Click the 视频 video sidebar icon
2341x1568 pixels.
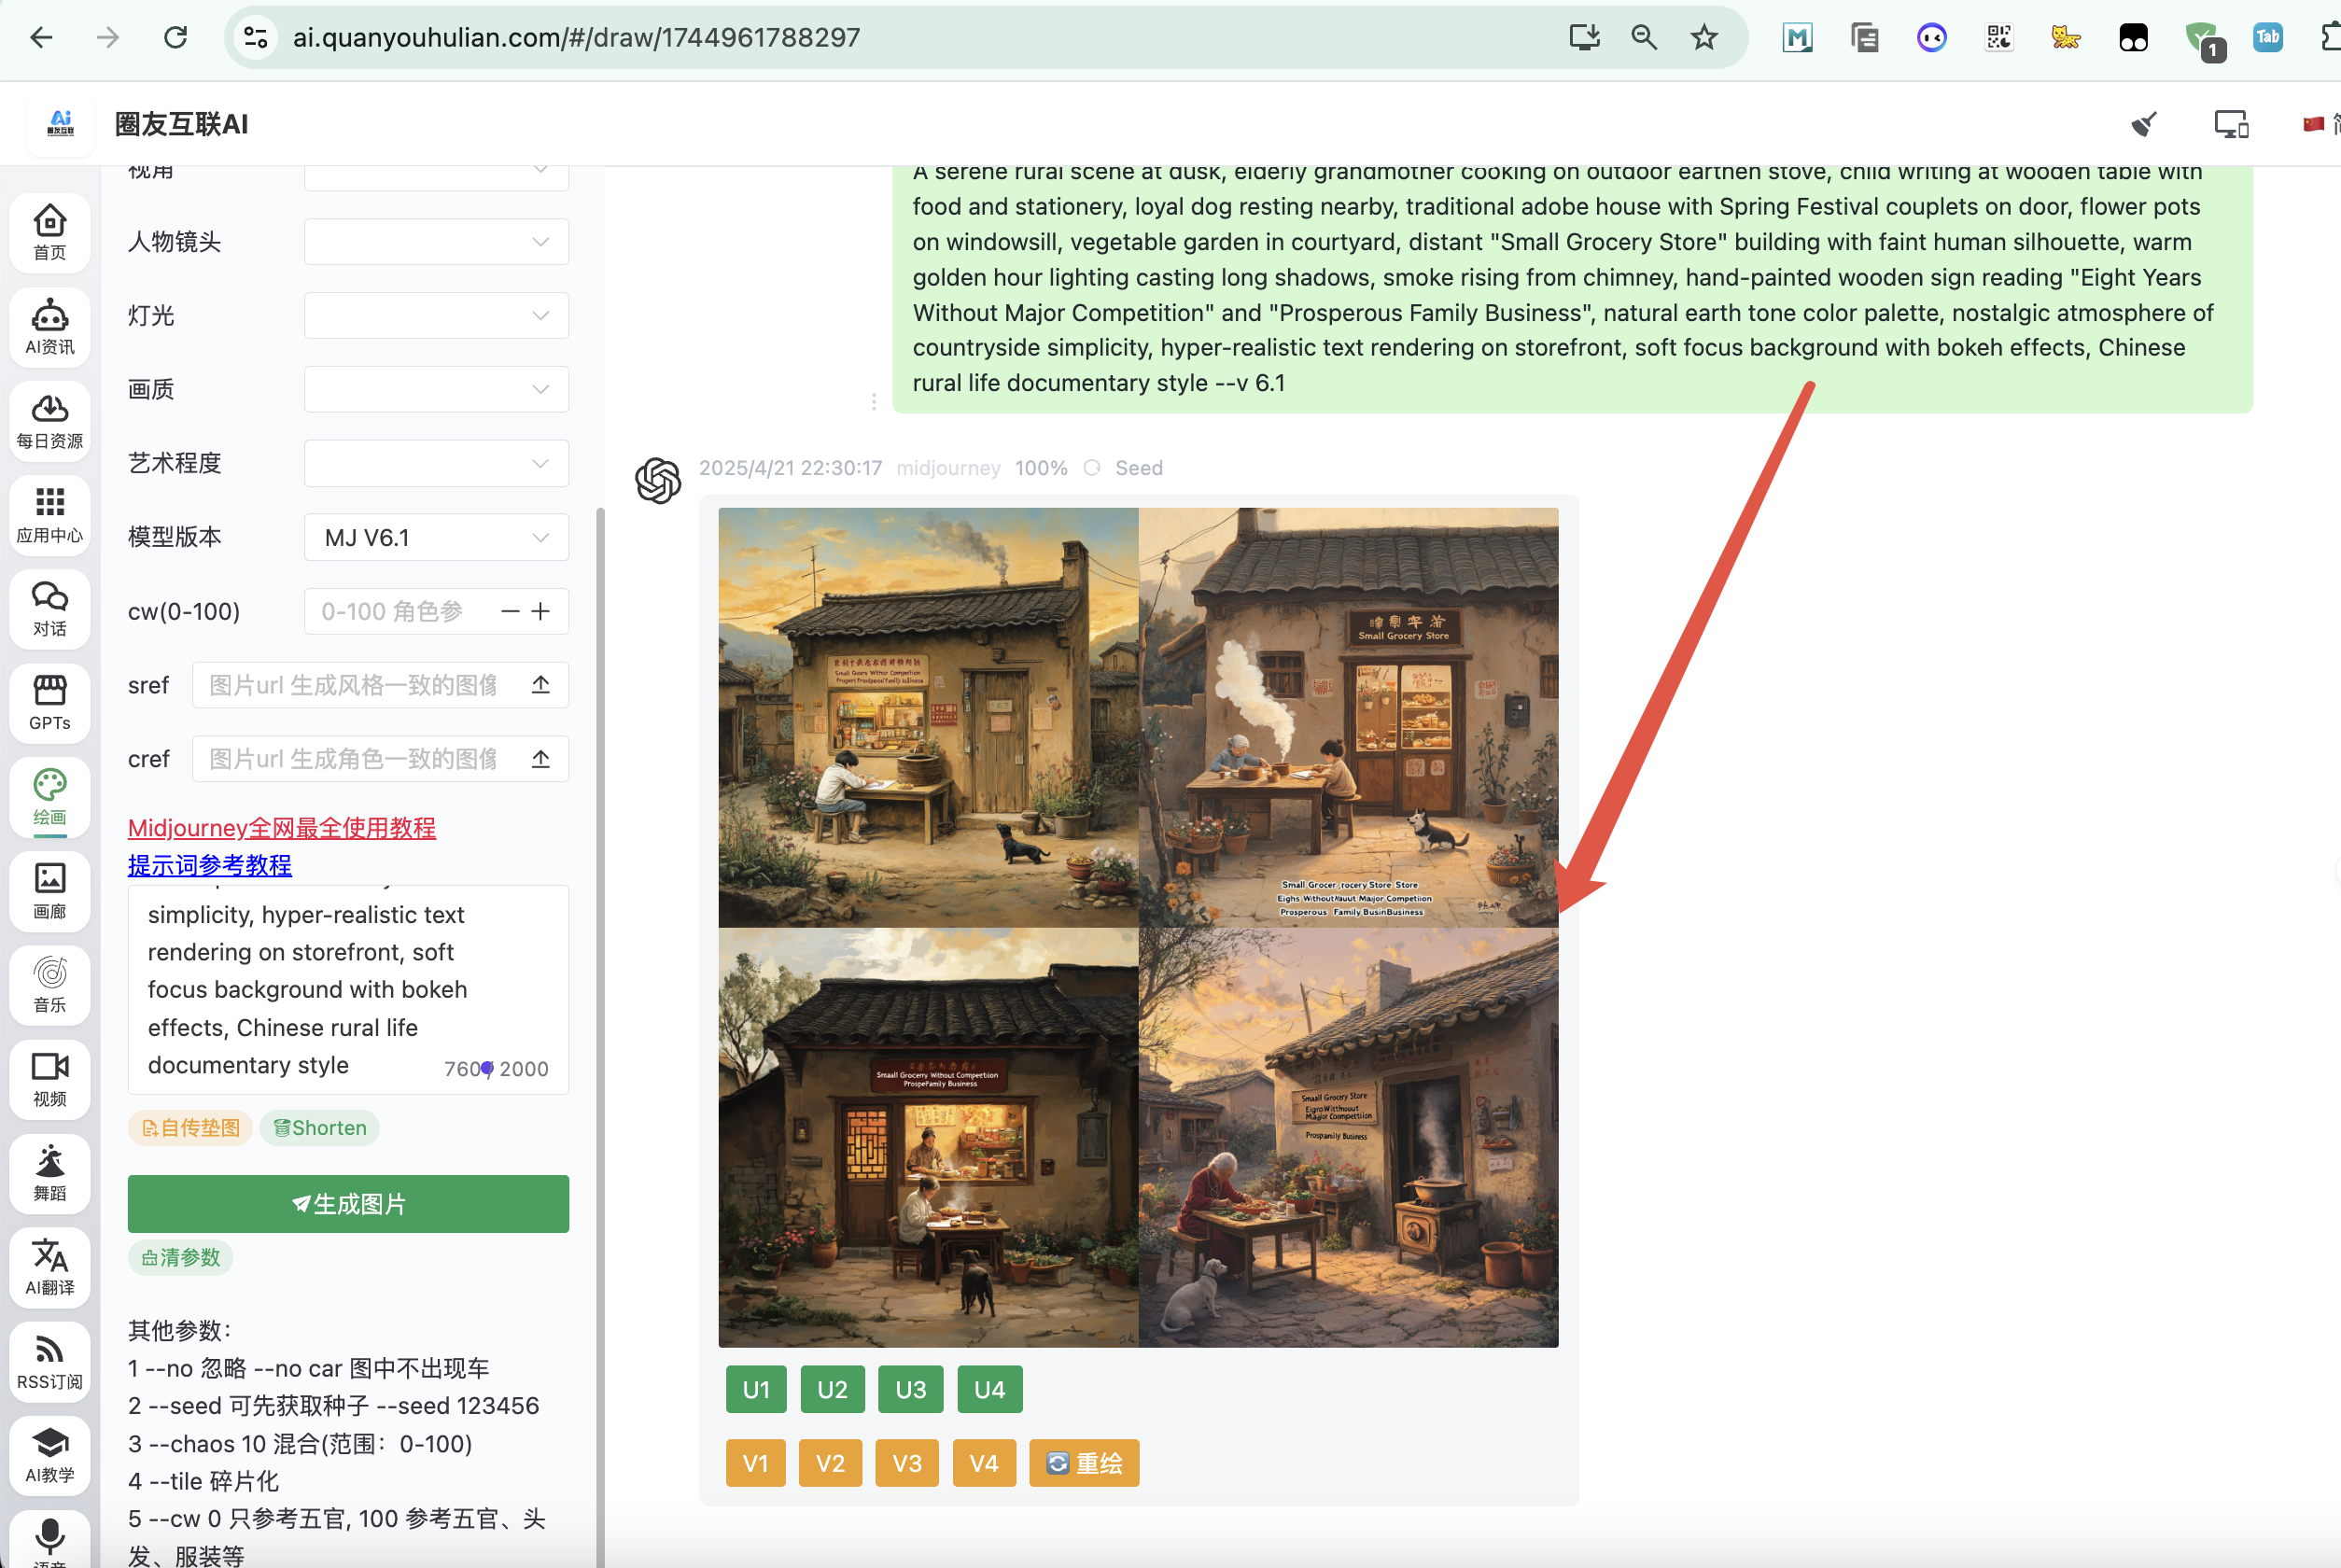(x=49, y=1078)
